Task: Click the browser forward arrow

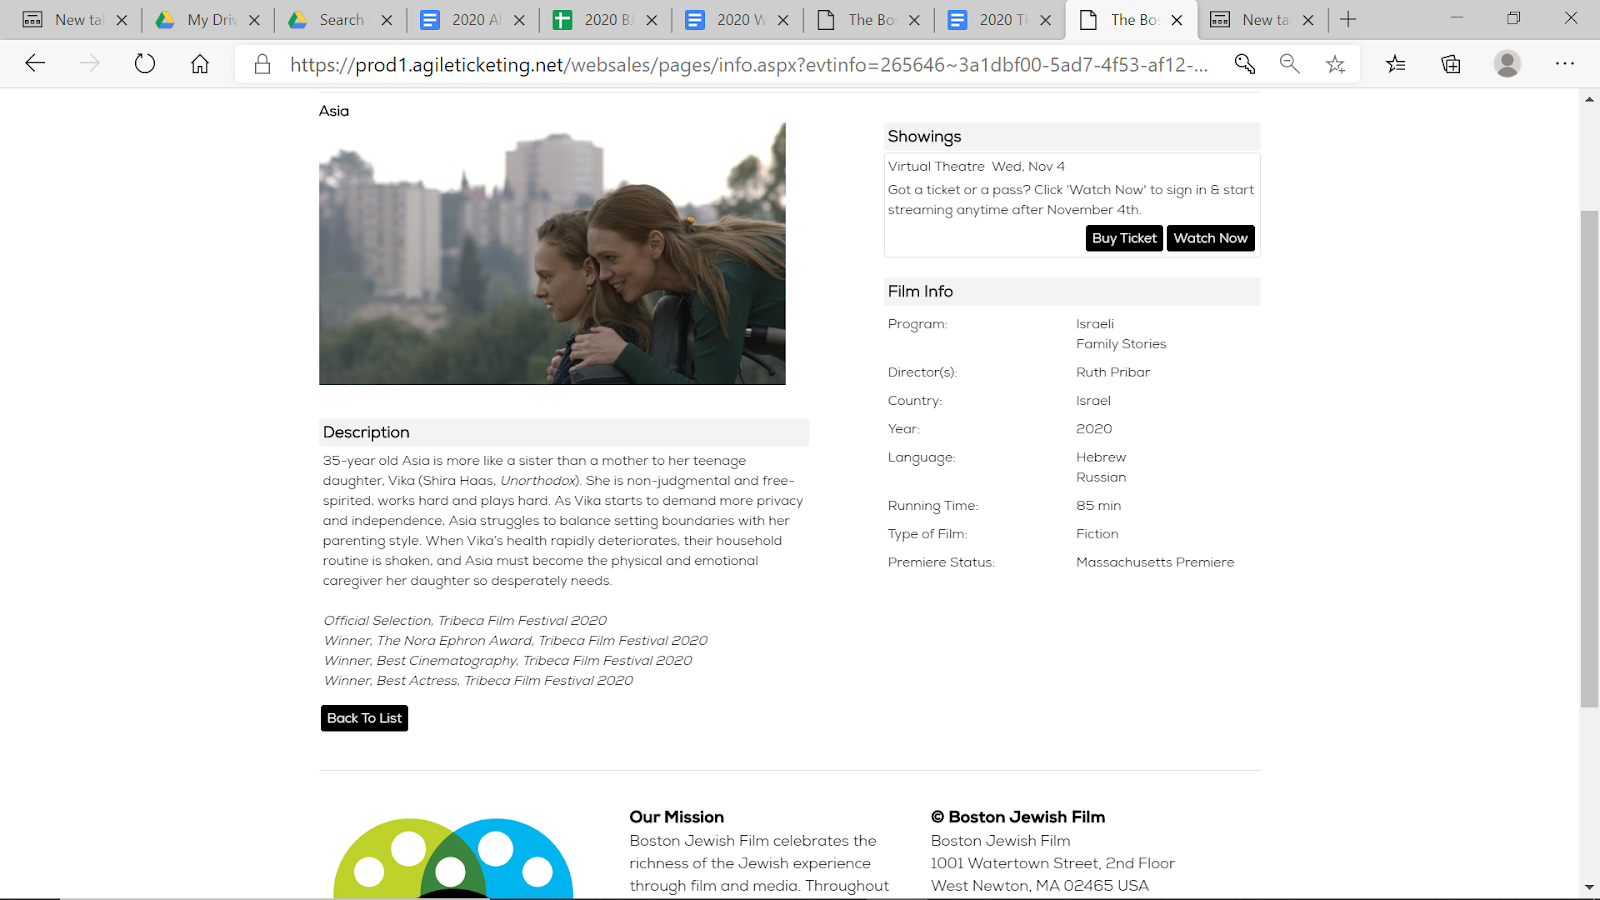Action: click(90, 64)
